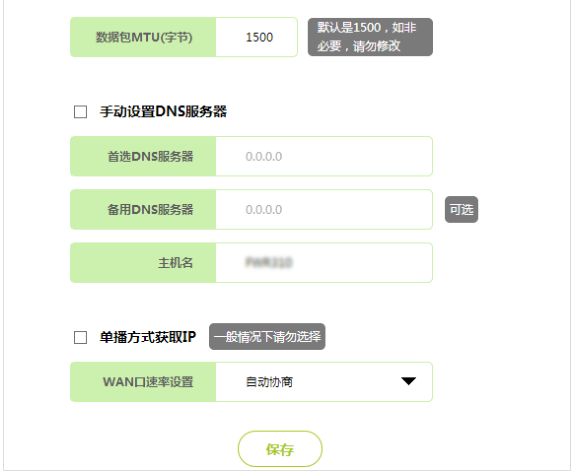
Task: Click the gray 默认是1500 hint box
Action: (370, 37)
